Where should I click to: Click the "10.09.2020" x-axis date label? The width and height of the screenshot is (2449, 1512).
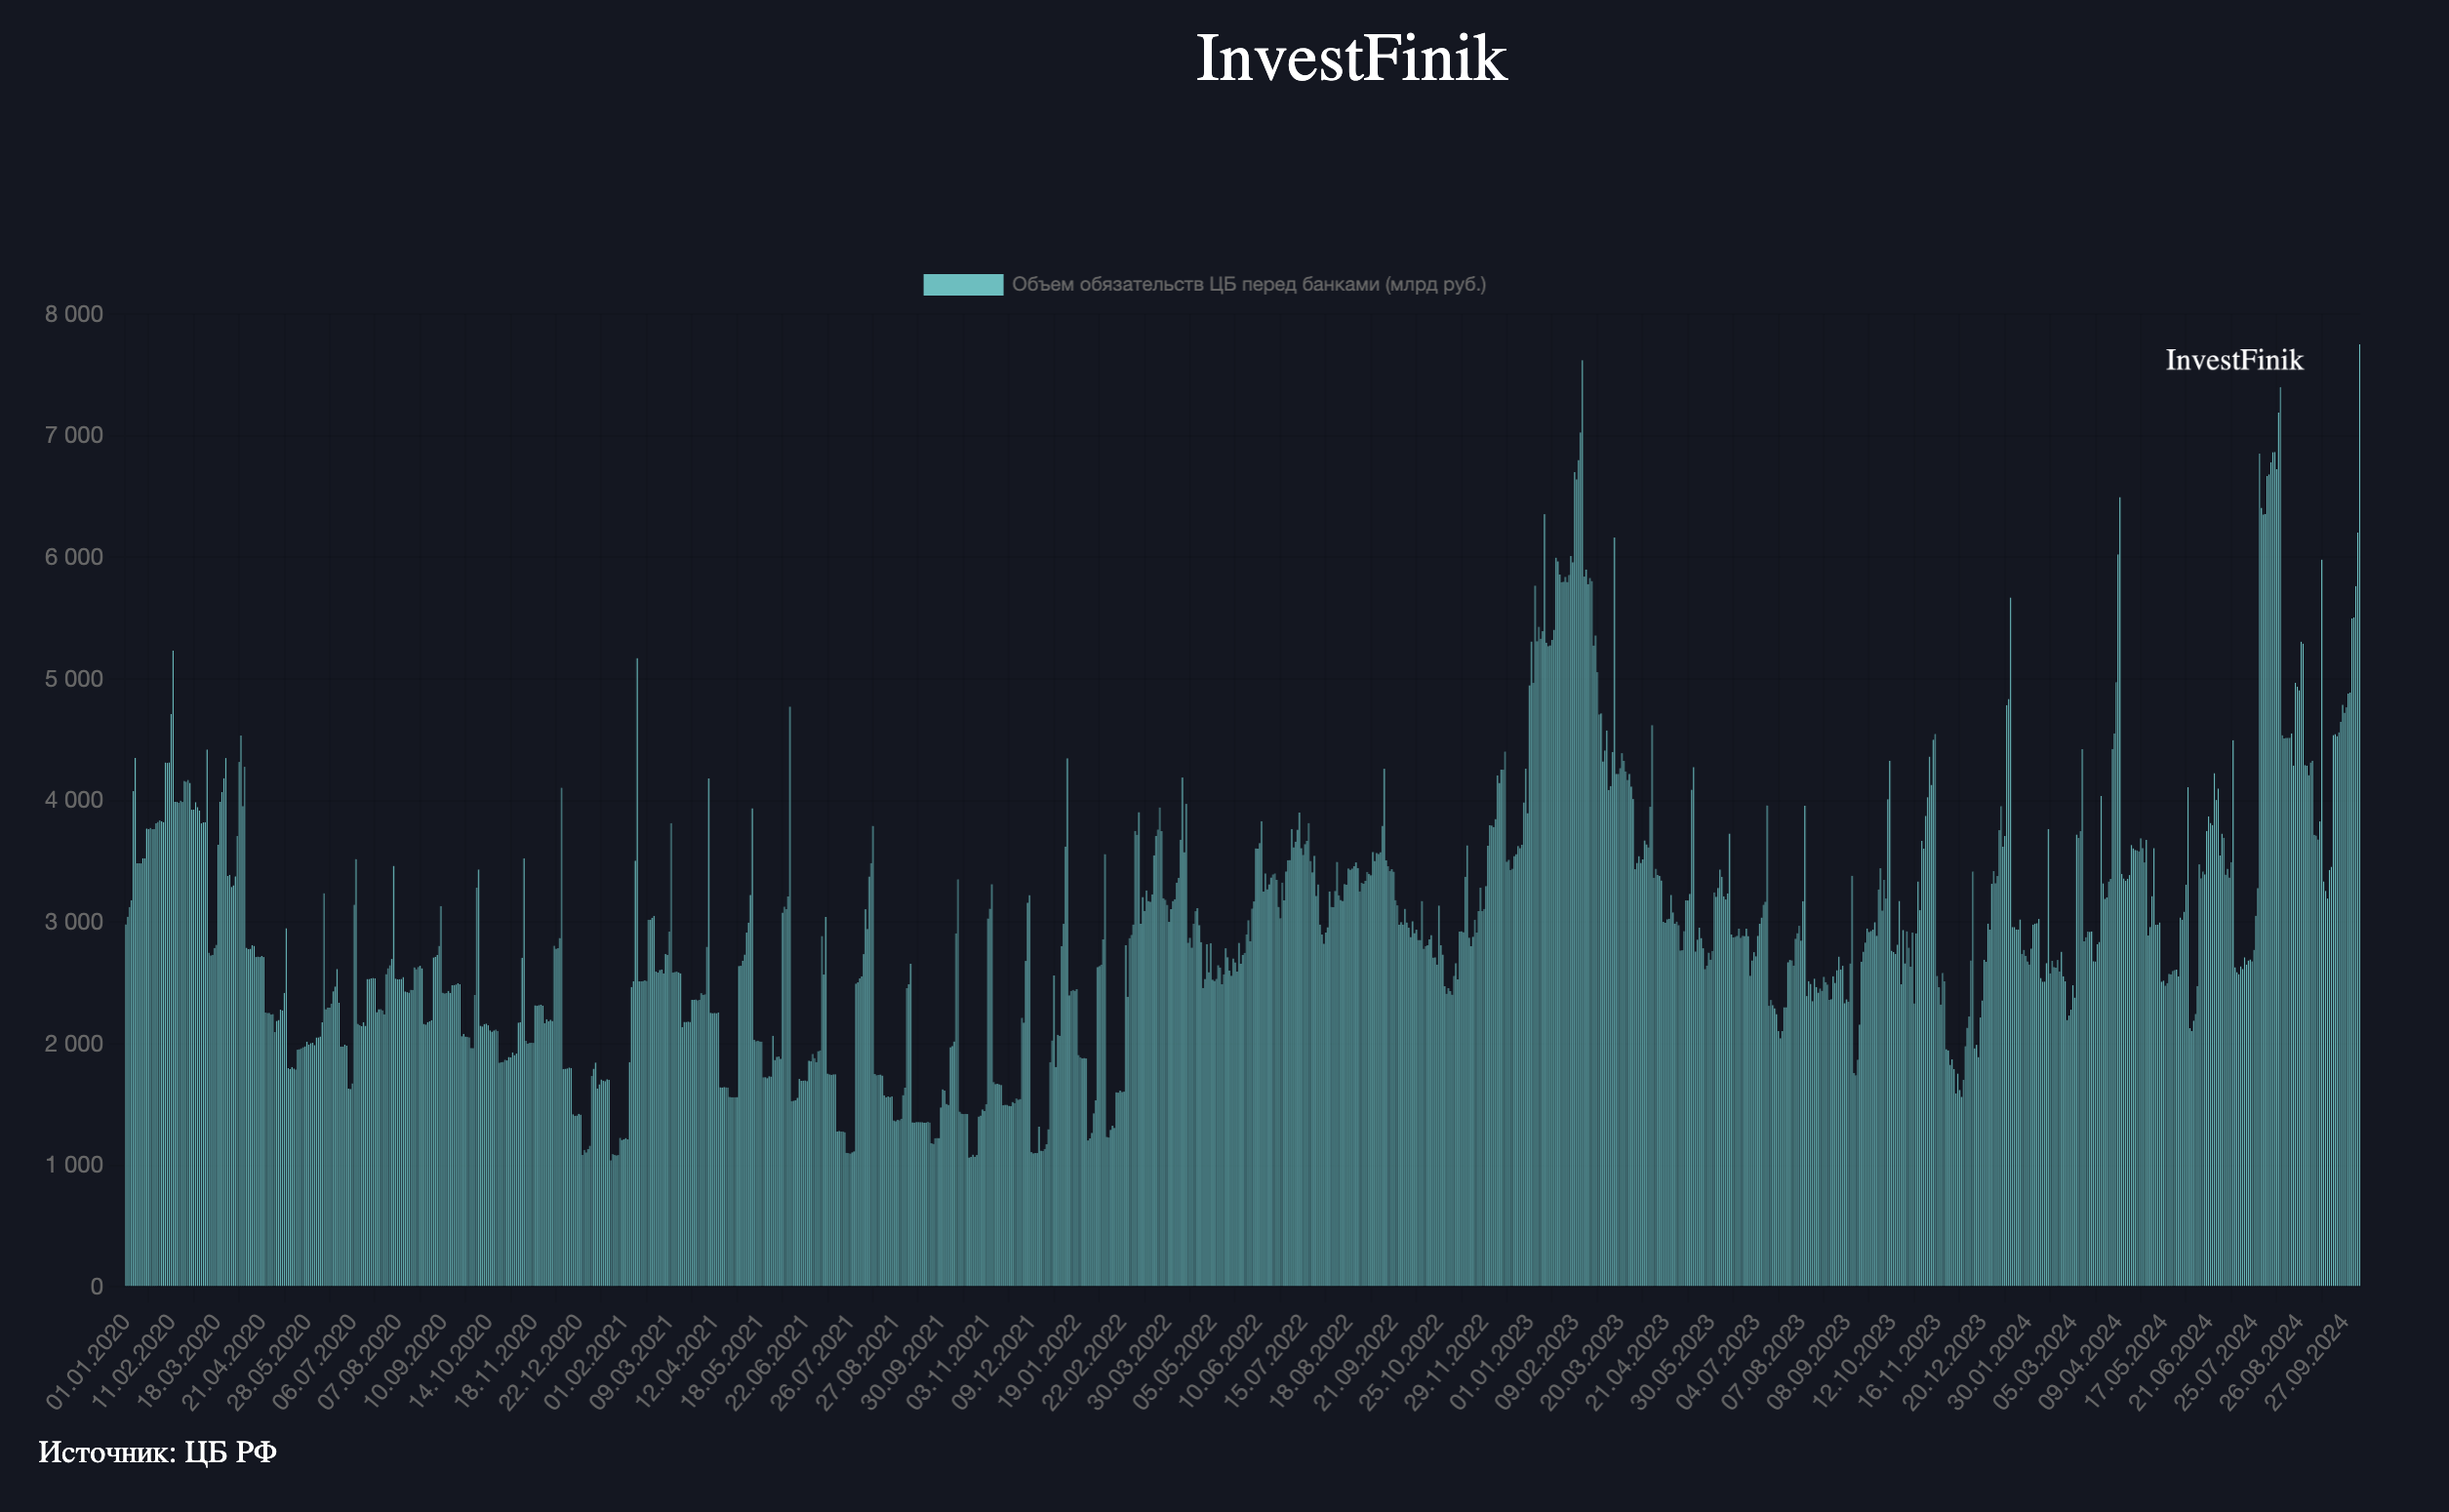pos(405,1362)
